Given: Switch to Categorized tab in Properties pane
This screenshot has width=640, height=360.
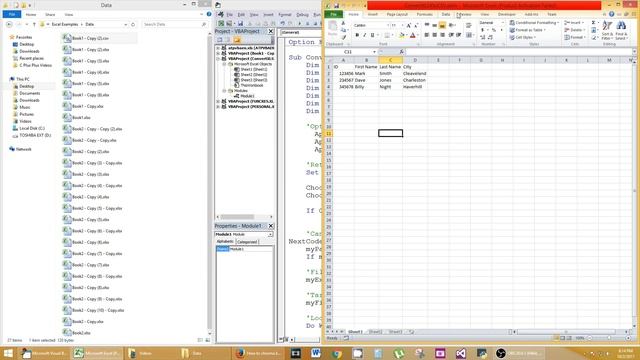Looking at the screenshot, I should pyautogui.click(x=247, y=242).
